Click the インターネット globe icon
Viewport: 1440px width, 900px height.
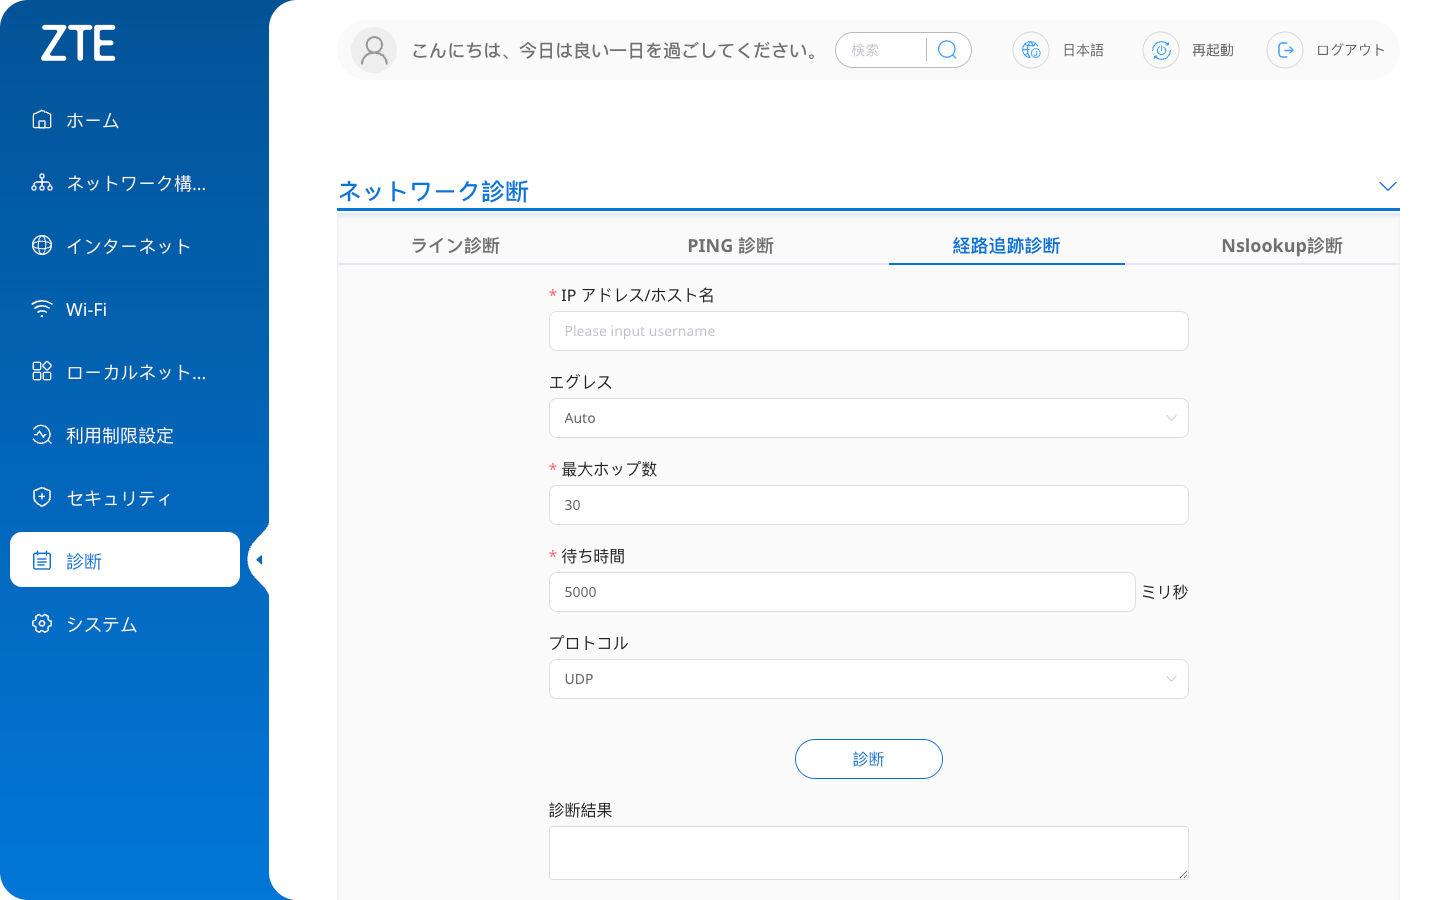41,245
